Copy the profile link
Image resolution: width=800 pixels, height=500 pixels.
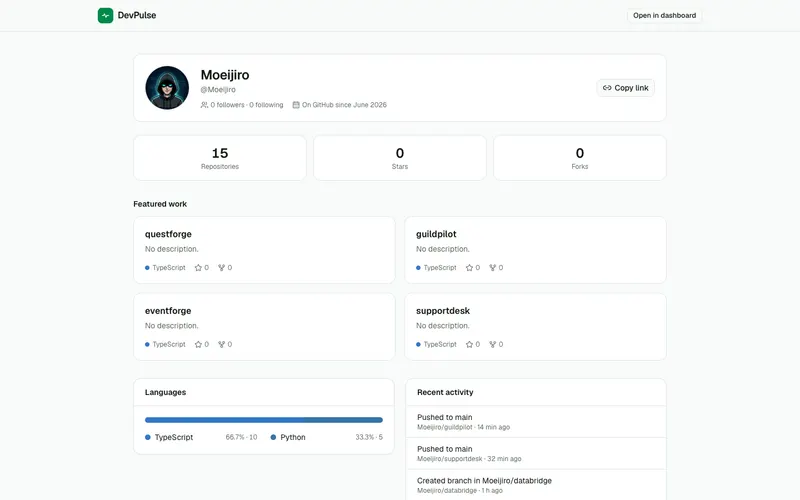click(626, 88)
